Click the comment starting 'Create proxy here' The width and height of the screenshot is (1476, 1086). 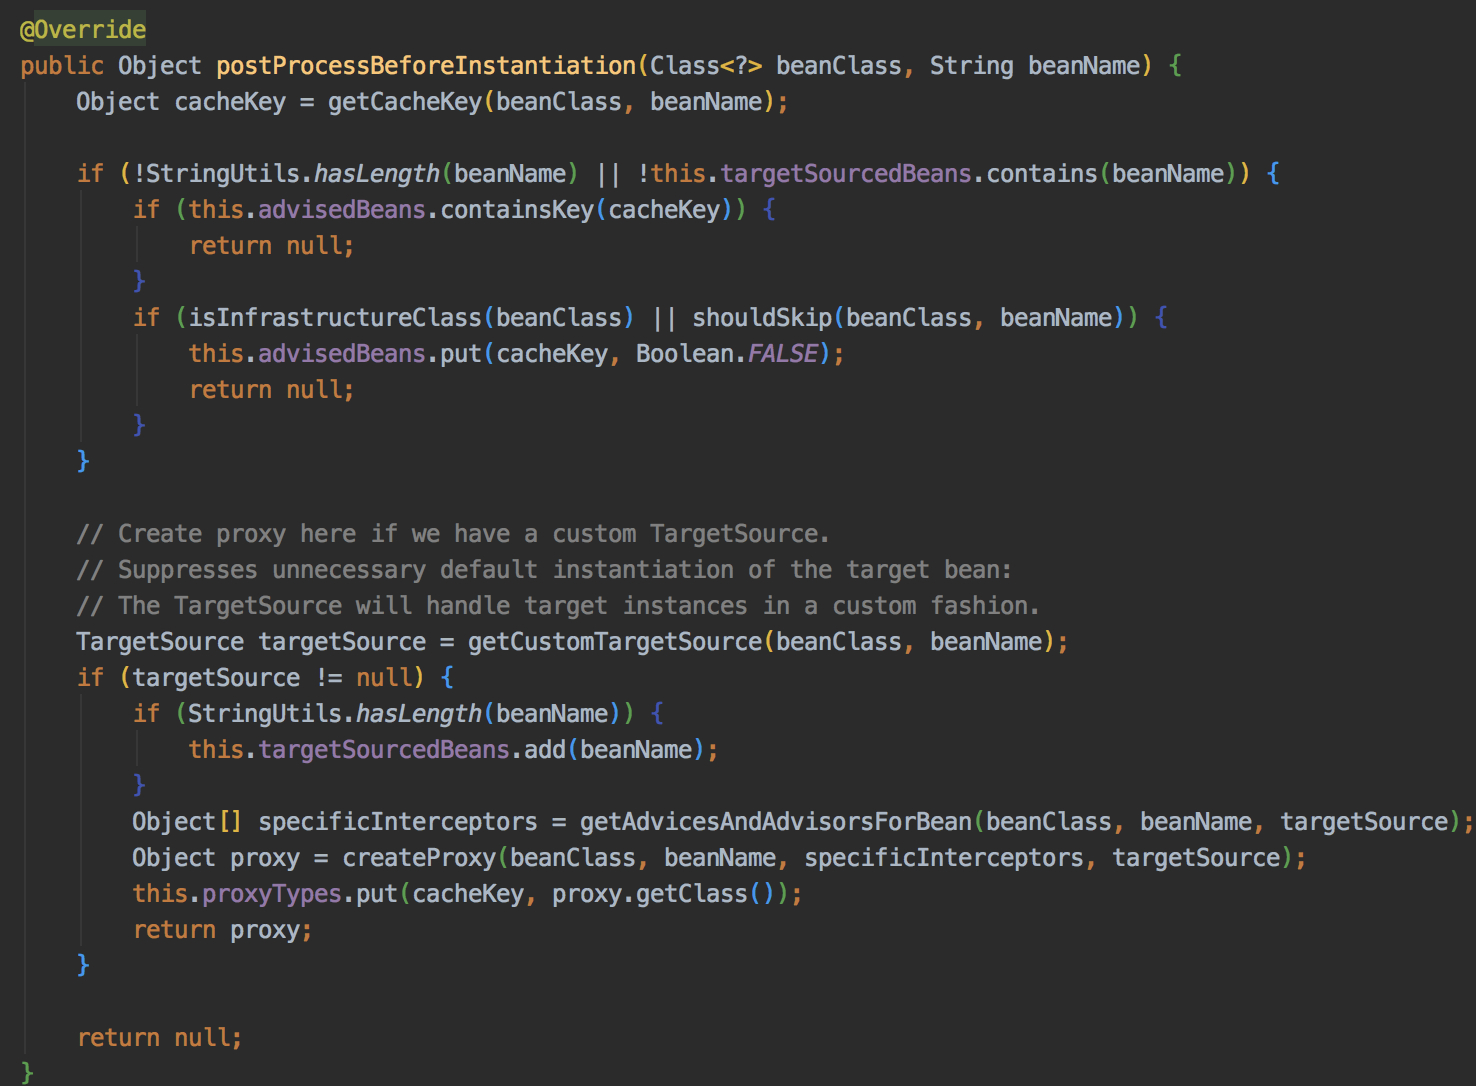(x=453, y=534)
